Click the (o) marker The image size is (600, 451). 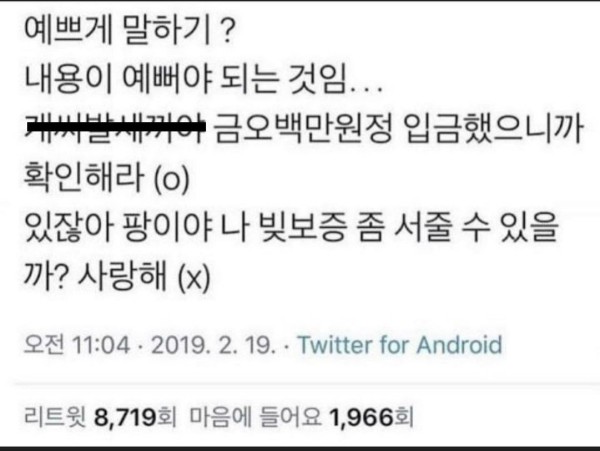click(x=171, y=179)
